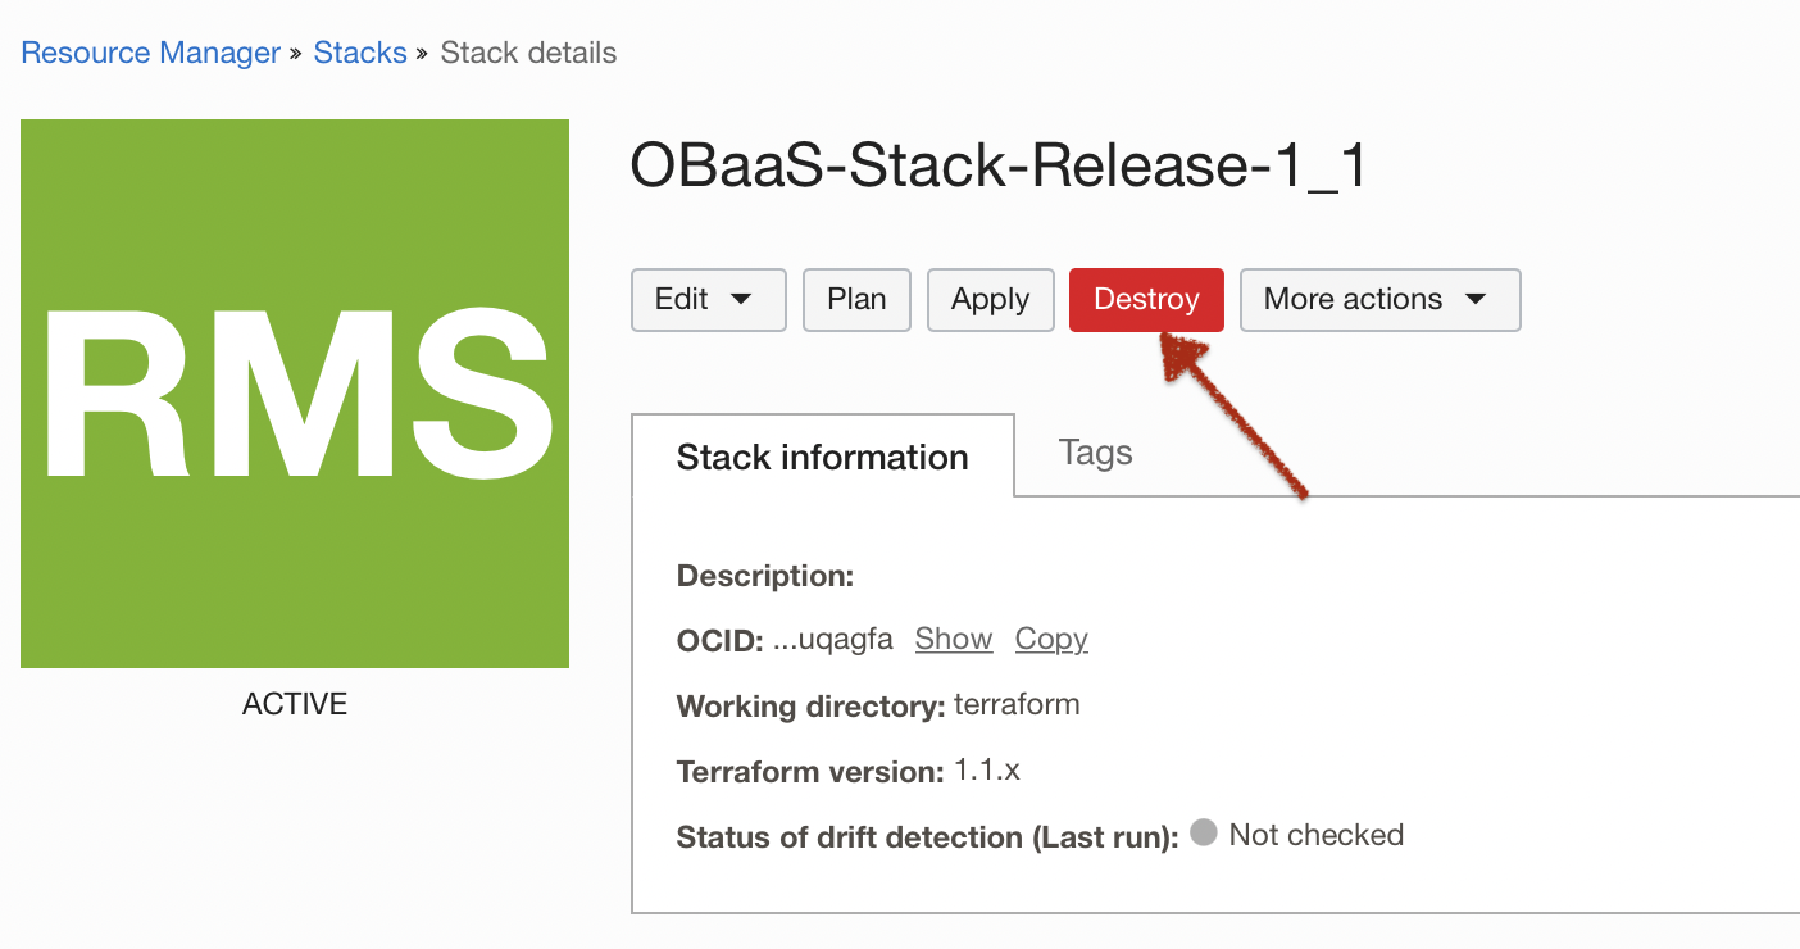1800x949 pixels.
Task: Run a Plan on the stack
Action: (856, 299)
